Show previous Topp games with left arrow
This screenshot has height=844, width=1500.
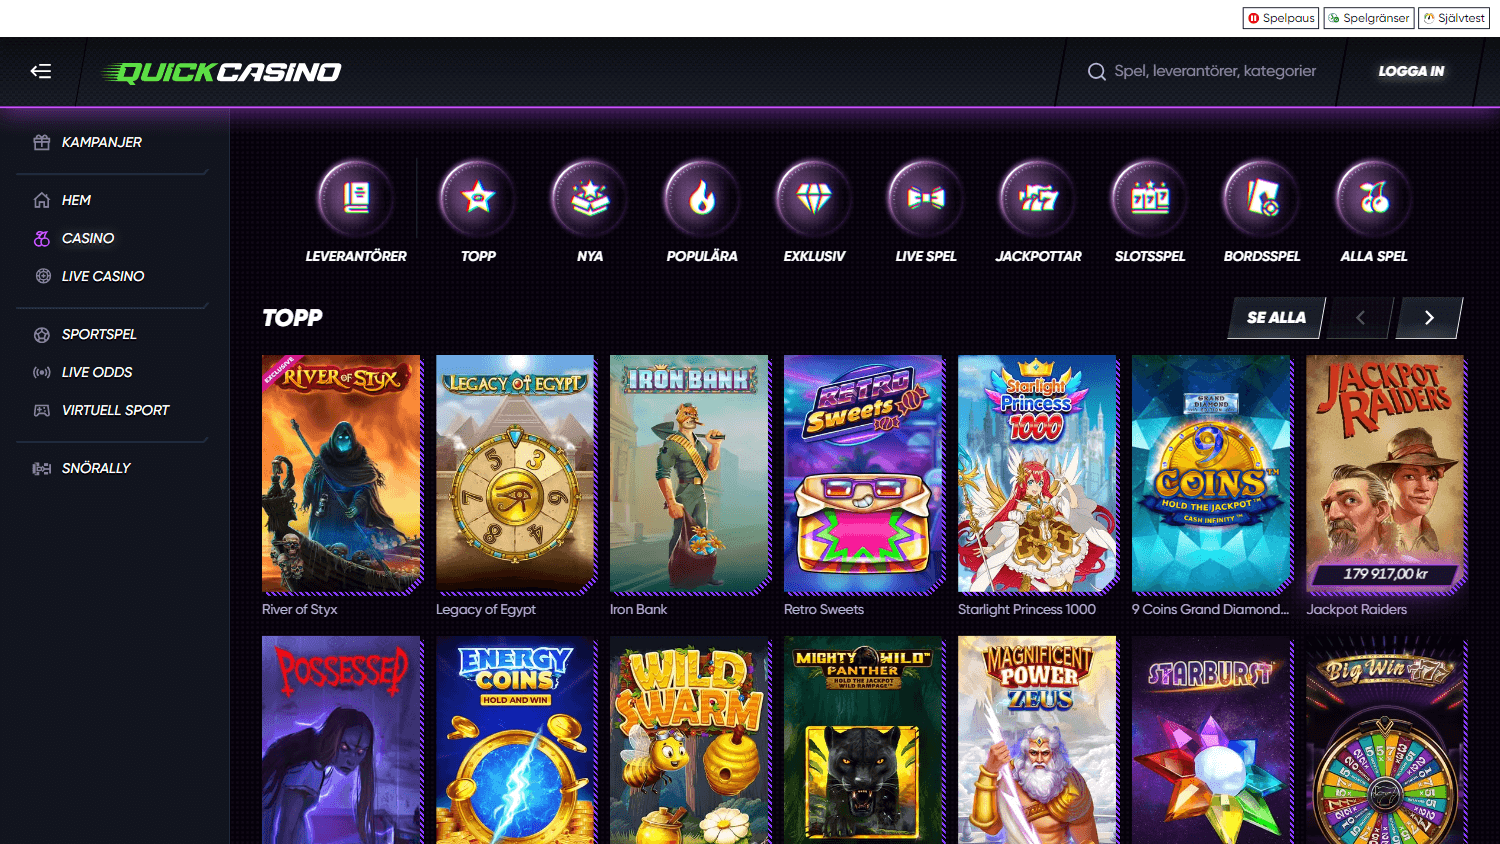tap(1360, 318)
